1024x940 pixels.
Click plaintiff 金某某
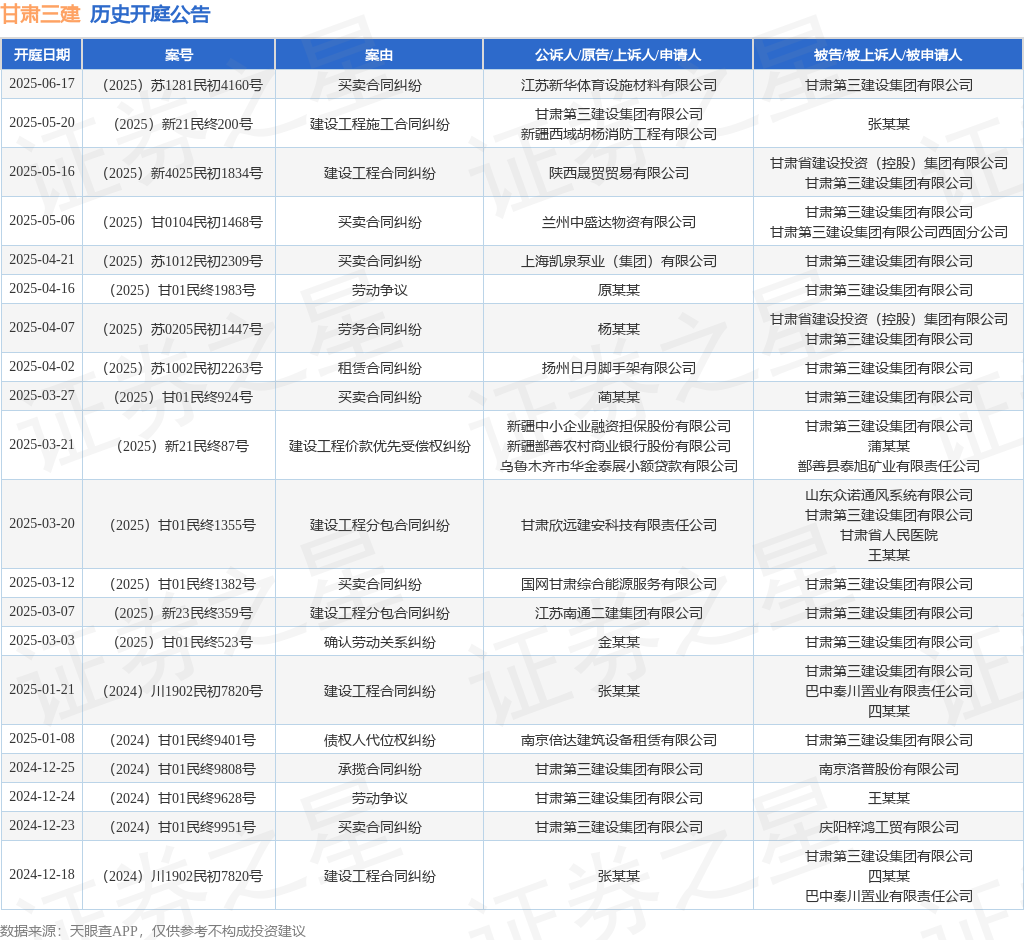[x=618, y=643]
